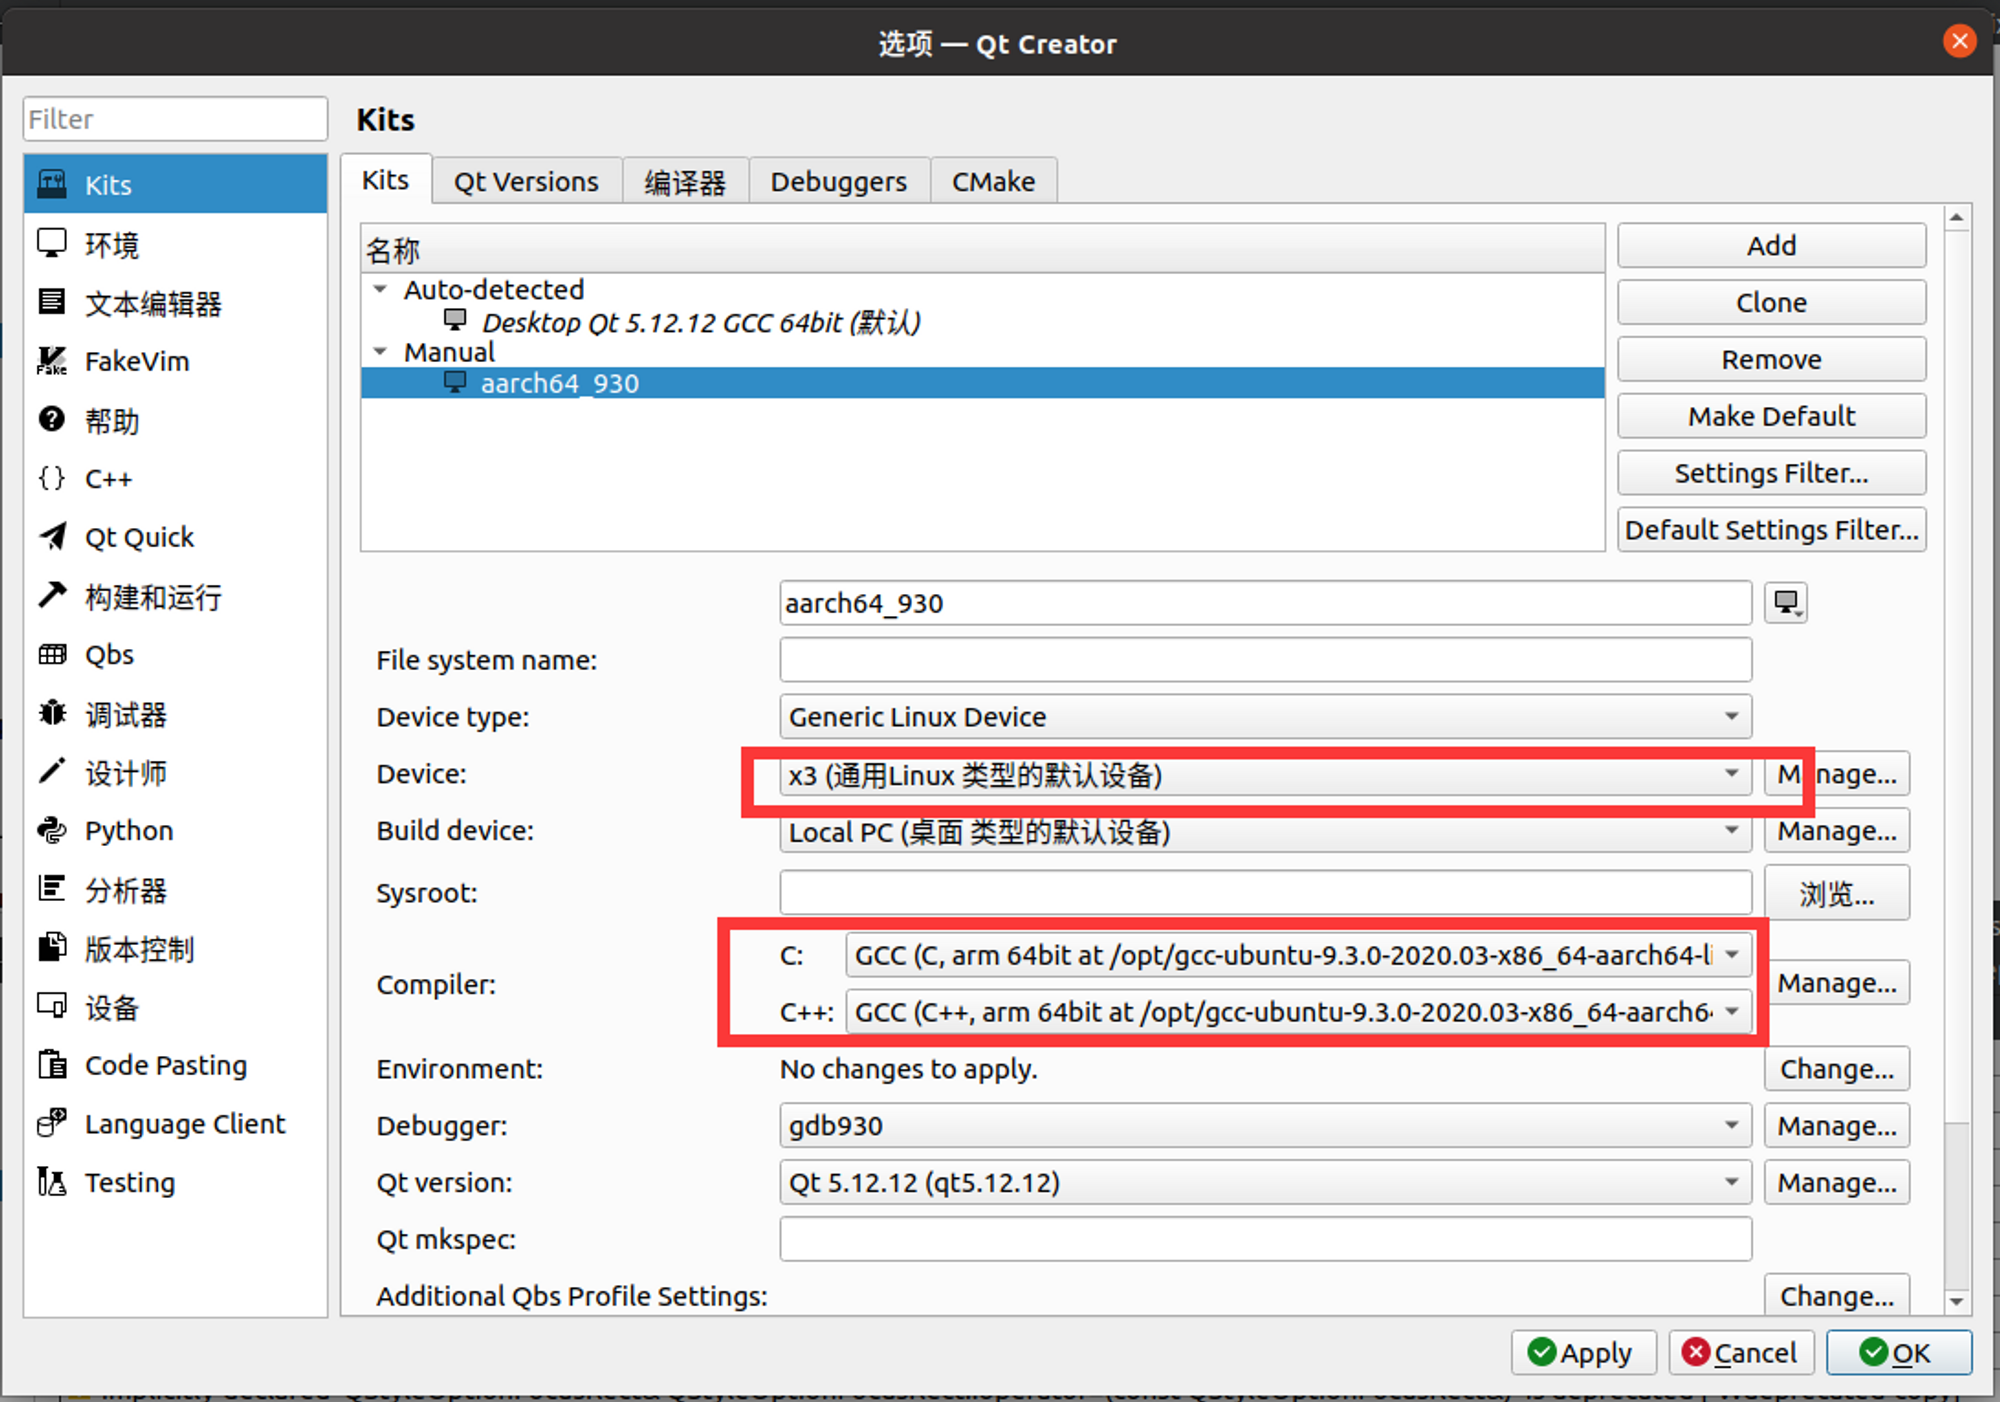This screenshot has width=2000, height=1402.
Task: Open 文本编辑器 settings category
Action: tap(175, 303)
